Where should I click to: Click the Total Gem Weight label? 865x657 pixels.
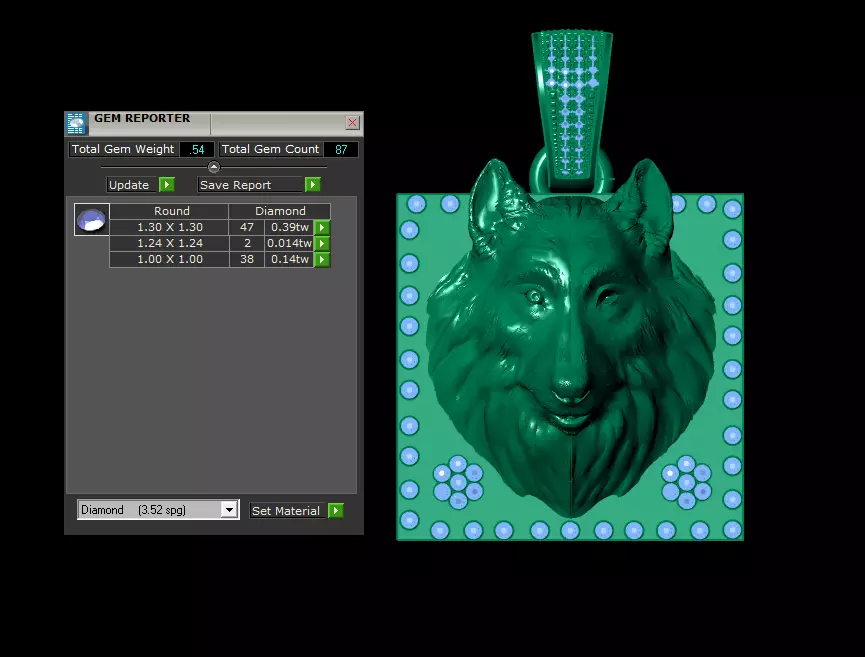tap(123, 149)
